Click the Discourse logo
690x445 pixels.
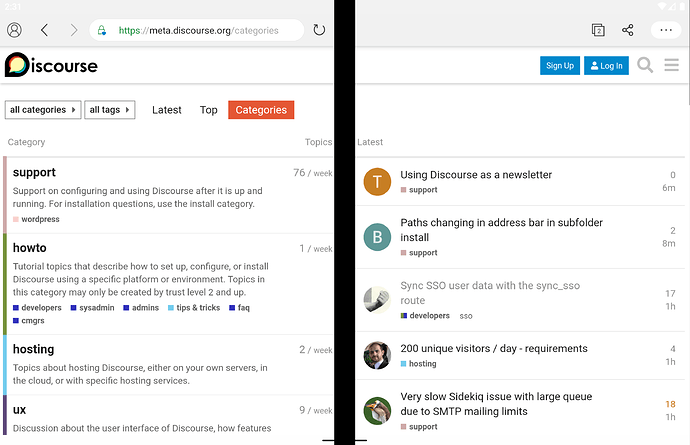point(51,65)
